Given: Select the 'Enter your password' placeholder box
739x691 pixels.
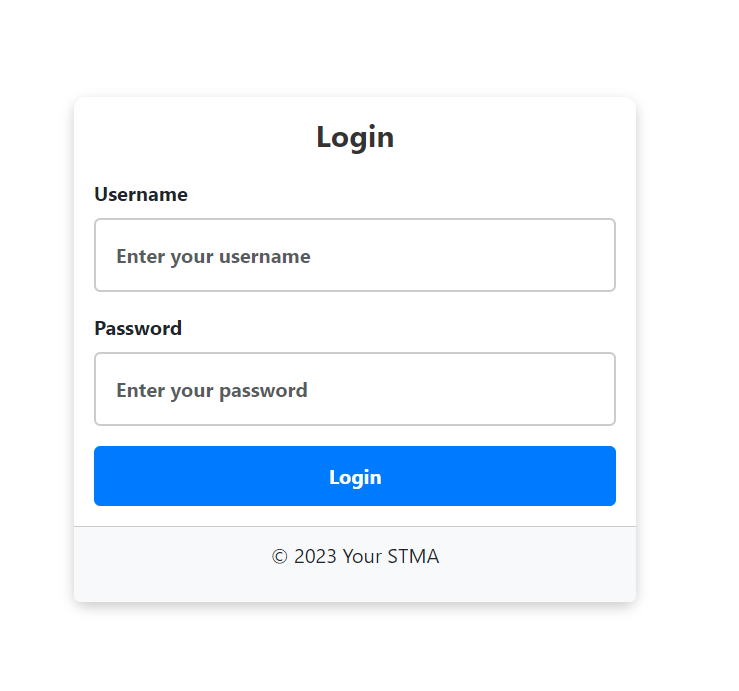Looking at the screenshot, I should coord(354,389).
